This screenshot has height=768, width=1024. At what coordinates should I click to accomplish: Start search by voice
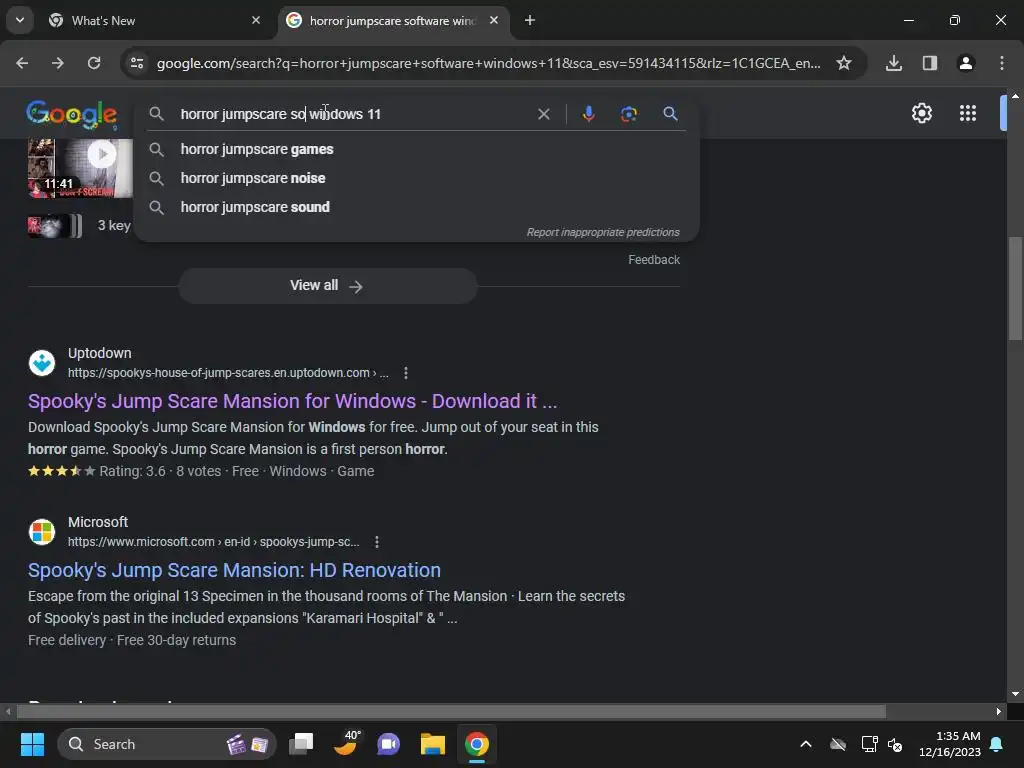(x=588, y=114)
